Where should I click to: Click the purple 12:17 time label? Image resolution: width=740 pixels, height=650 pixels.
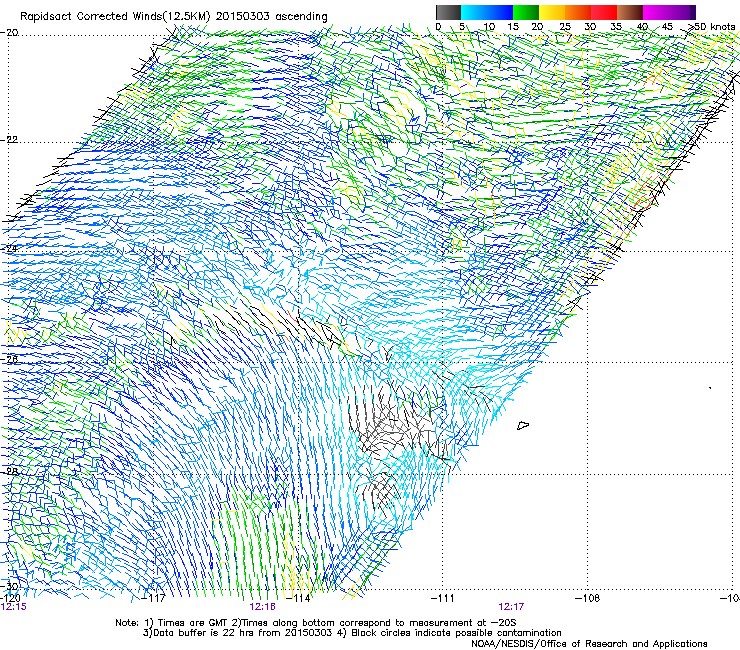[x=511, y=607]
